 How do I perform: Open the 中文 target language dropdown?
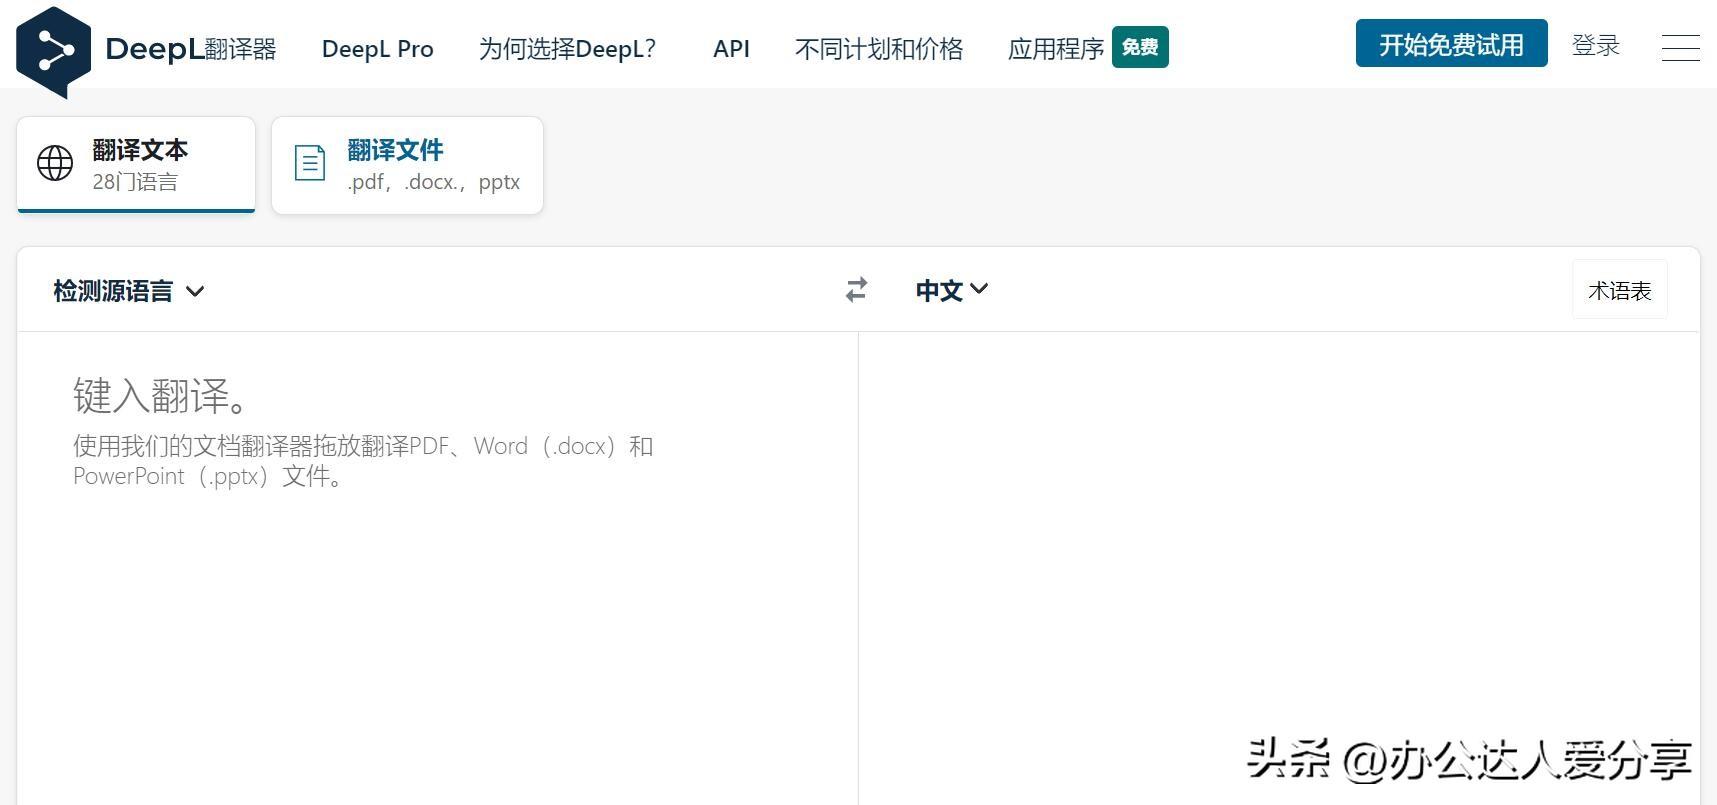[x=951, y=290]
